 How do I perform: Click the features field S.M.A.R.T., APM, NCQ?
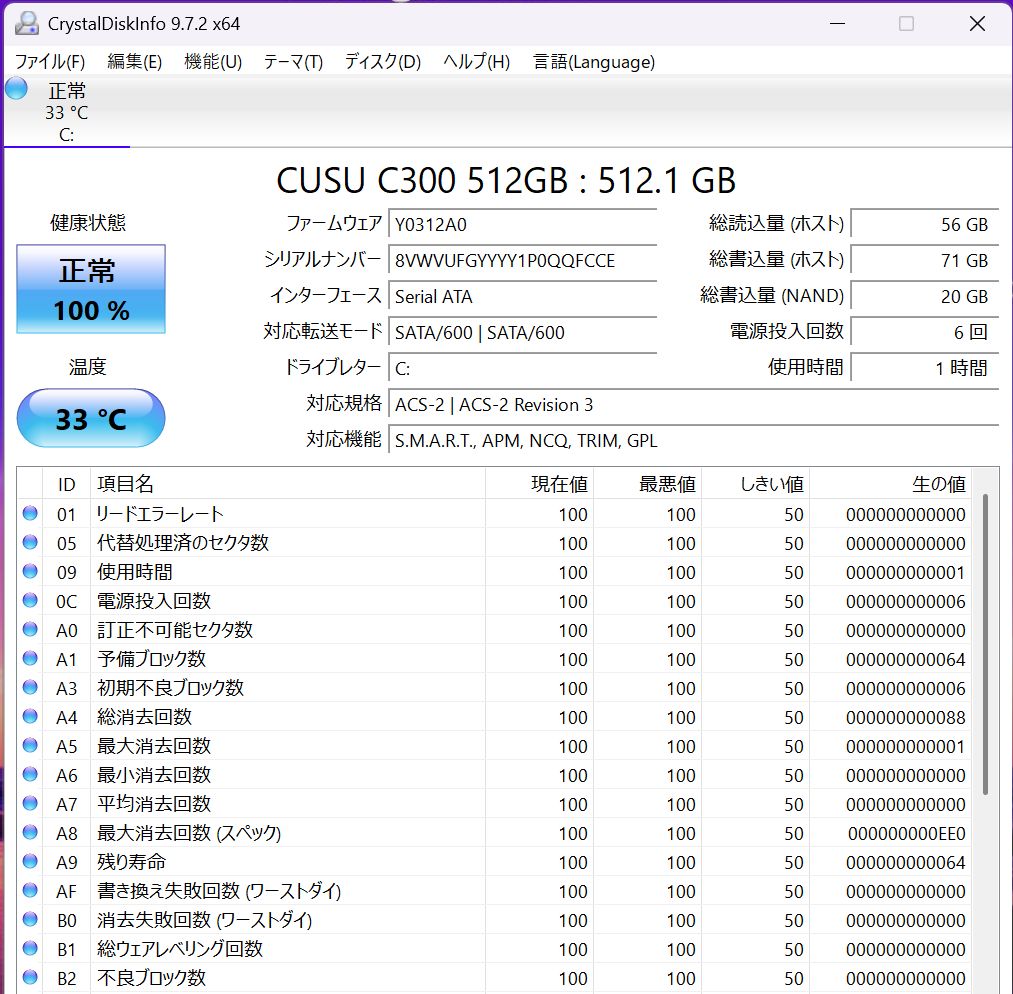point(694,440)
